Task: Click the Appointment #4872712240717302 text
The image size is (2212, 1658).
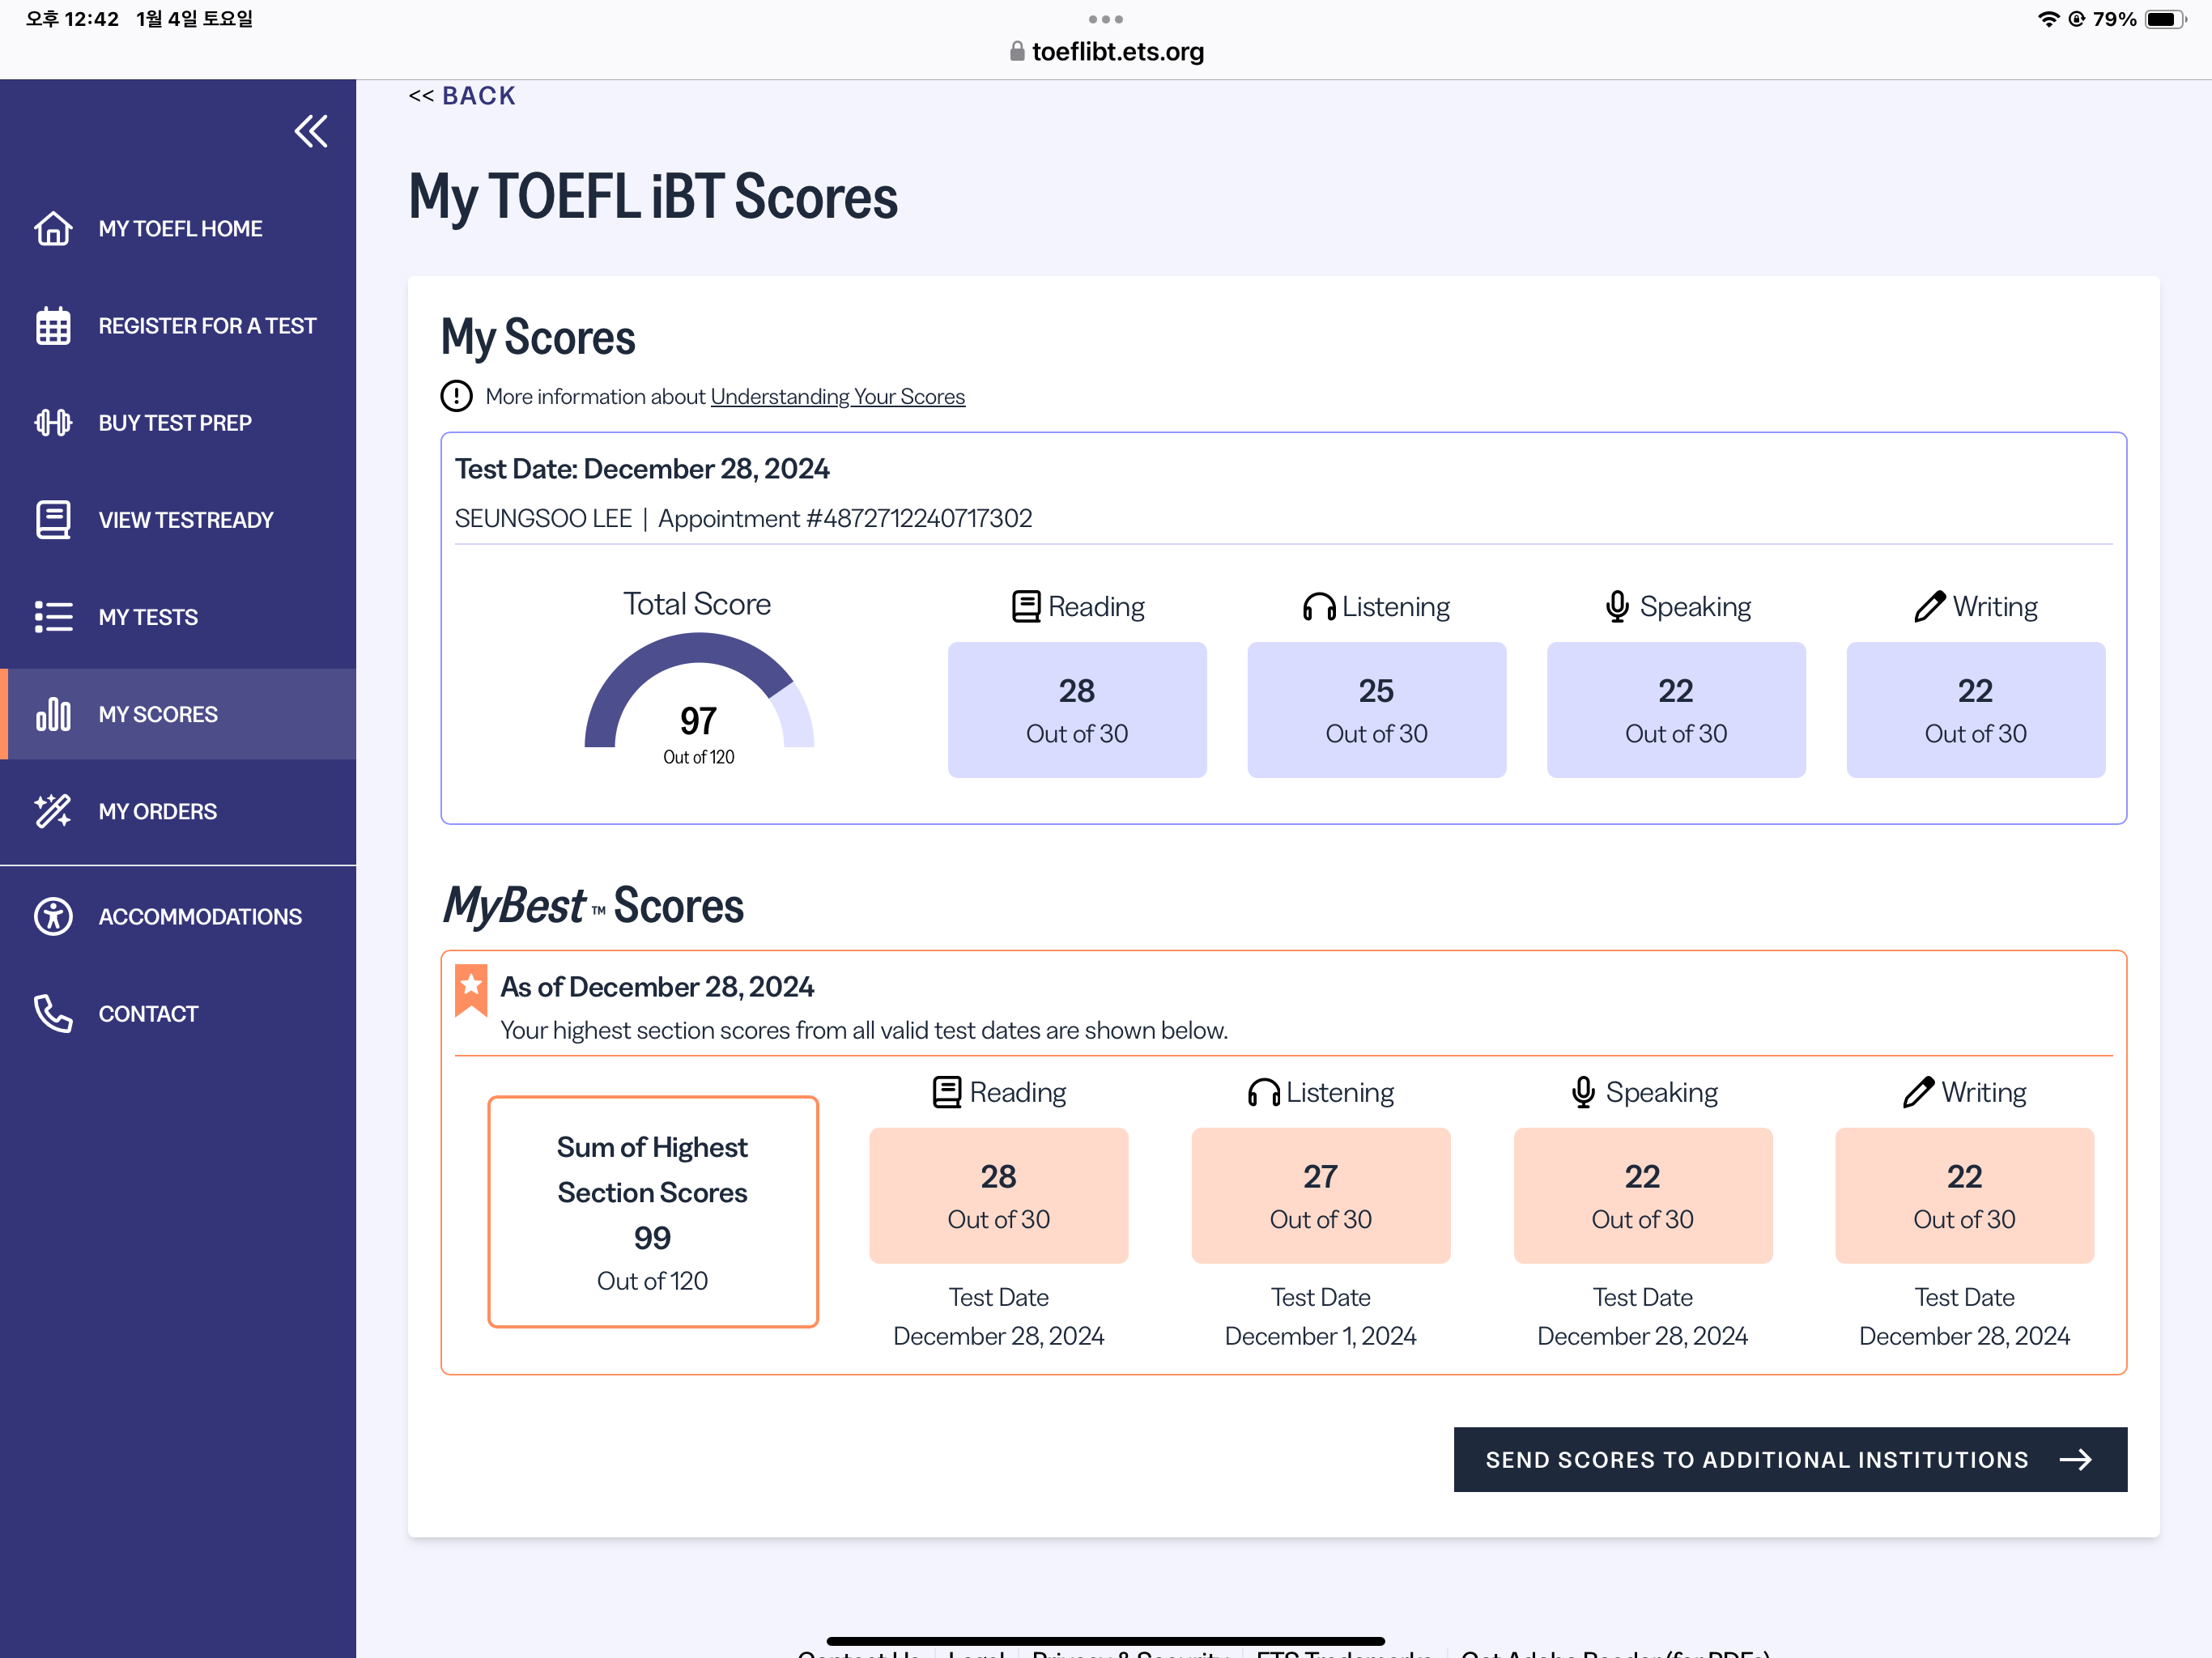Action: [845, 518]
